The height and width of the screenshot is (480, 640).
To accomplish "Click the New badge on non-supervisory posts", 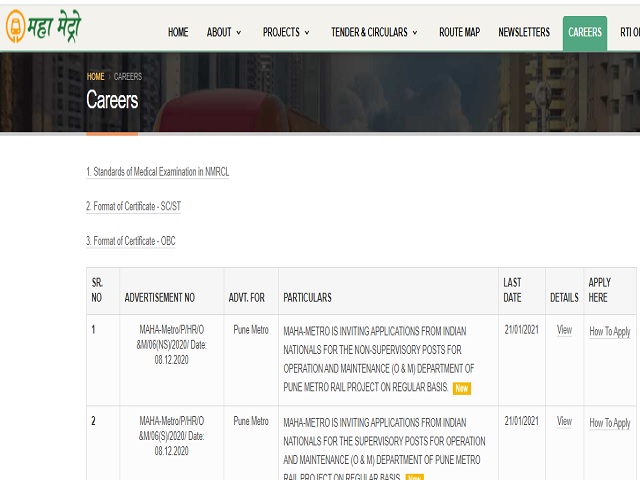I will point(462,388).
